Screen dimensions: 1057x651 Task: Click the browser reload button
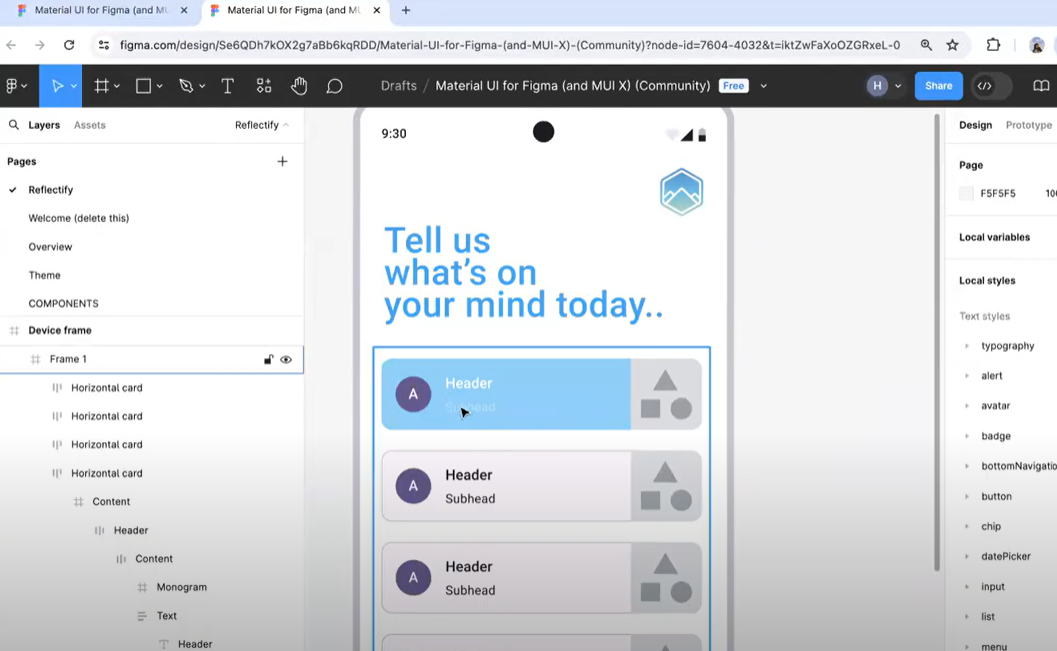click(x=69, y=45)
